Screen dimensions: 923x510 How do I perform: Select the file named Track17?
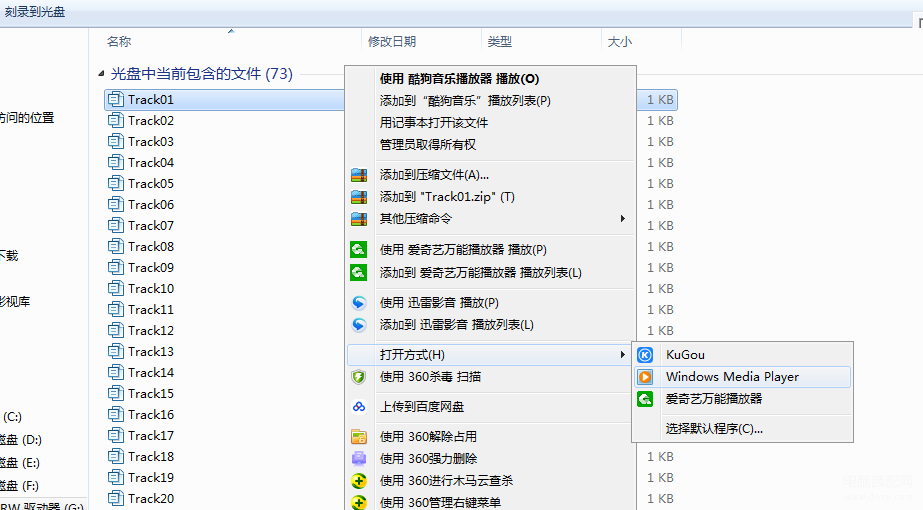(x=151, y=436)
